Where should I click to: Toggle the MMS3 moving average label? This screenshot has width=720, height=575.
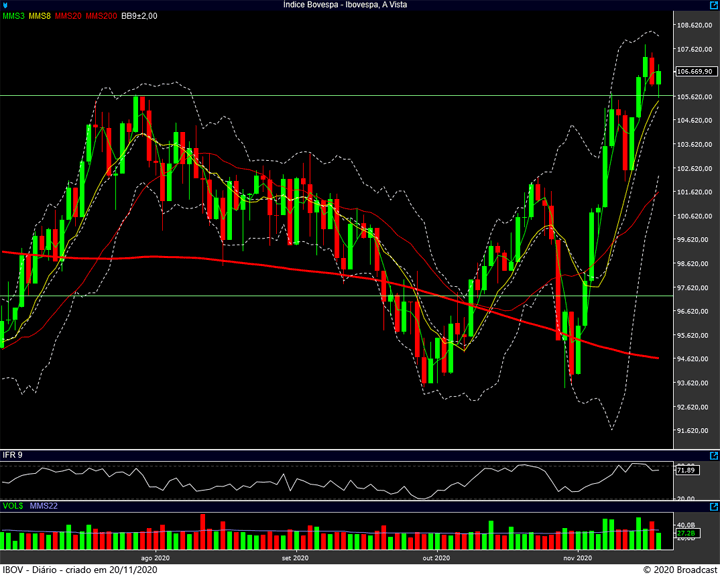[x=14, y=16]
